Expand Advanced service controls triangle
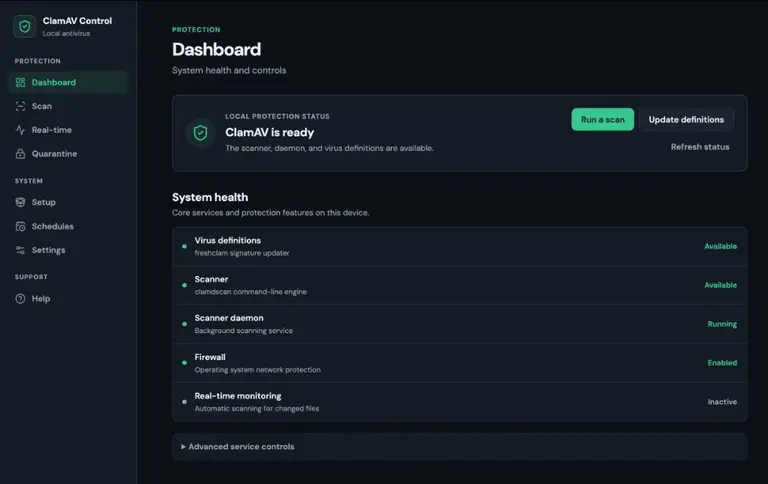The width and height of the screenshot is (768, 484). pos(183,447)
